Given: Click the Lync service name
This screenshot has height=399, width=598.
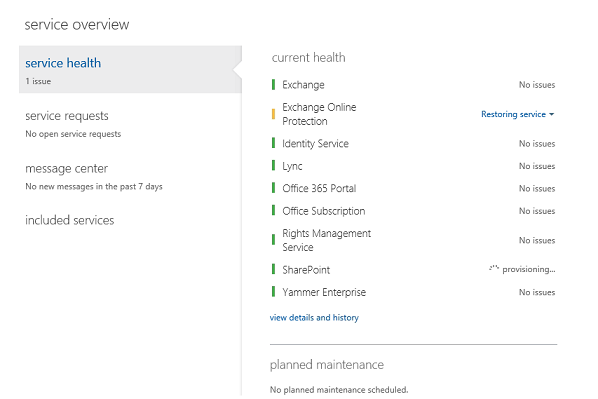Looking at the screenshot, I should click(292, 166).
